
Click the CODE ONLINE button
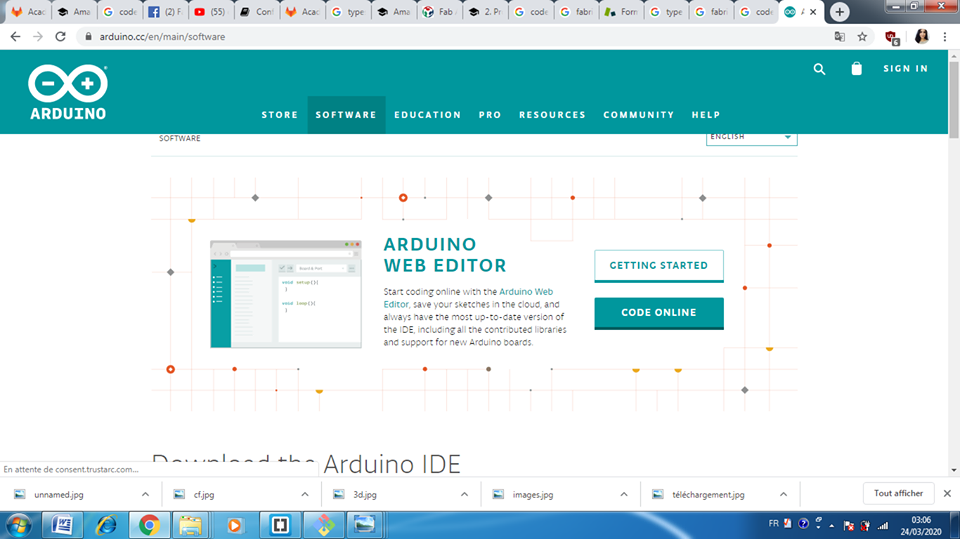[659, 313]
